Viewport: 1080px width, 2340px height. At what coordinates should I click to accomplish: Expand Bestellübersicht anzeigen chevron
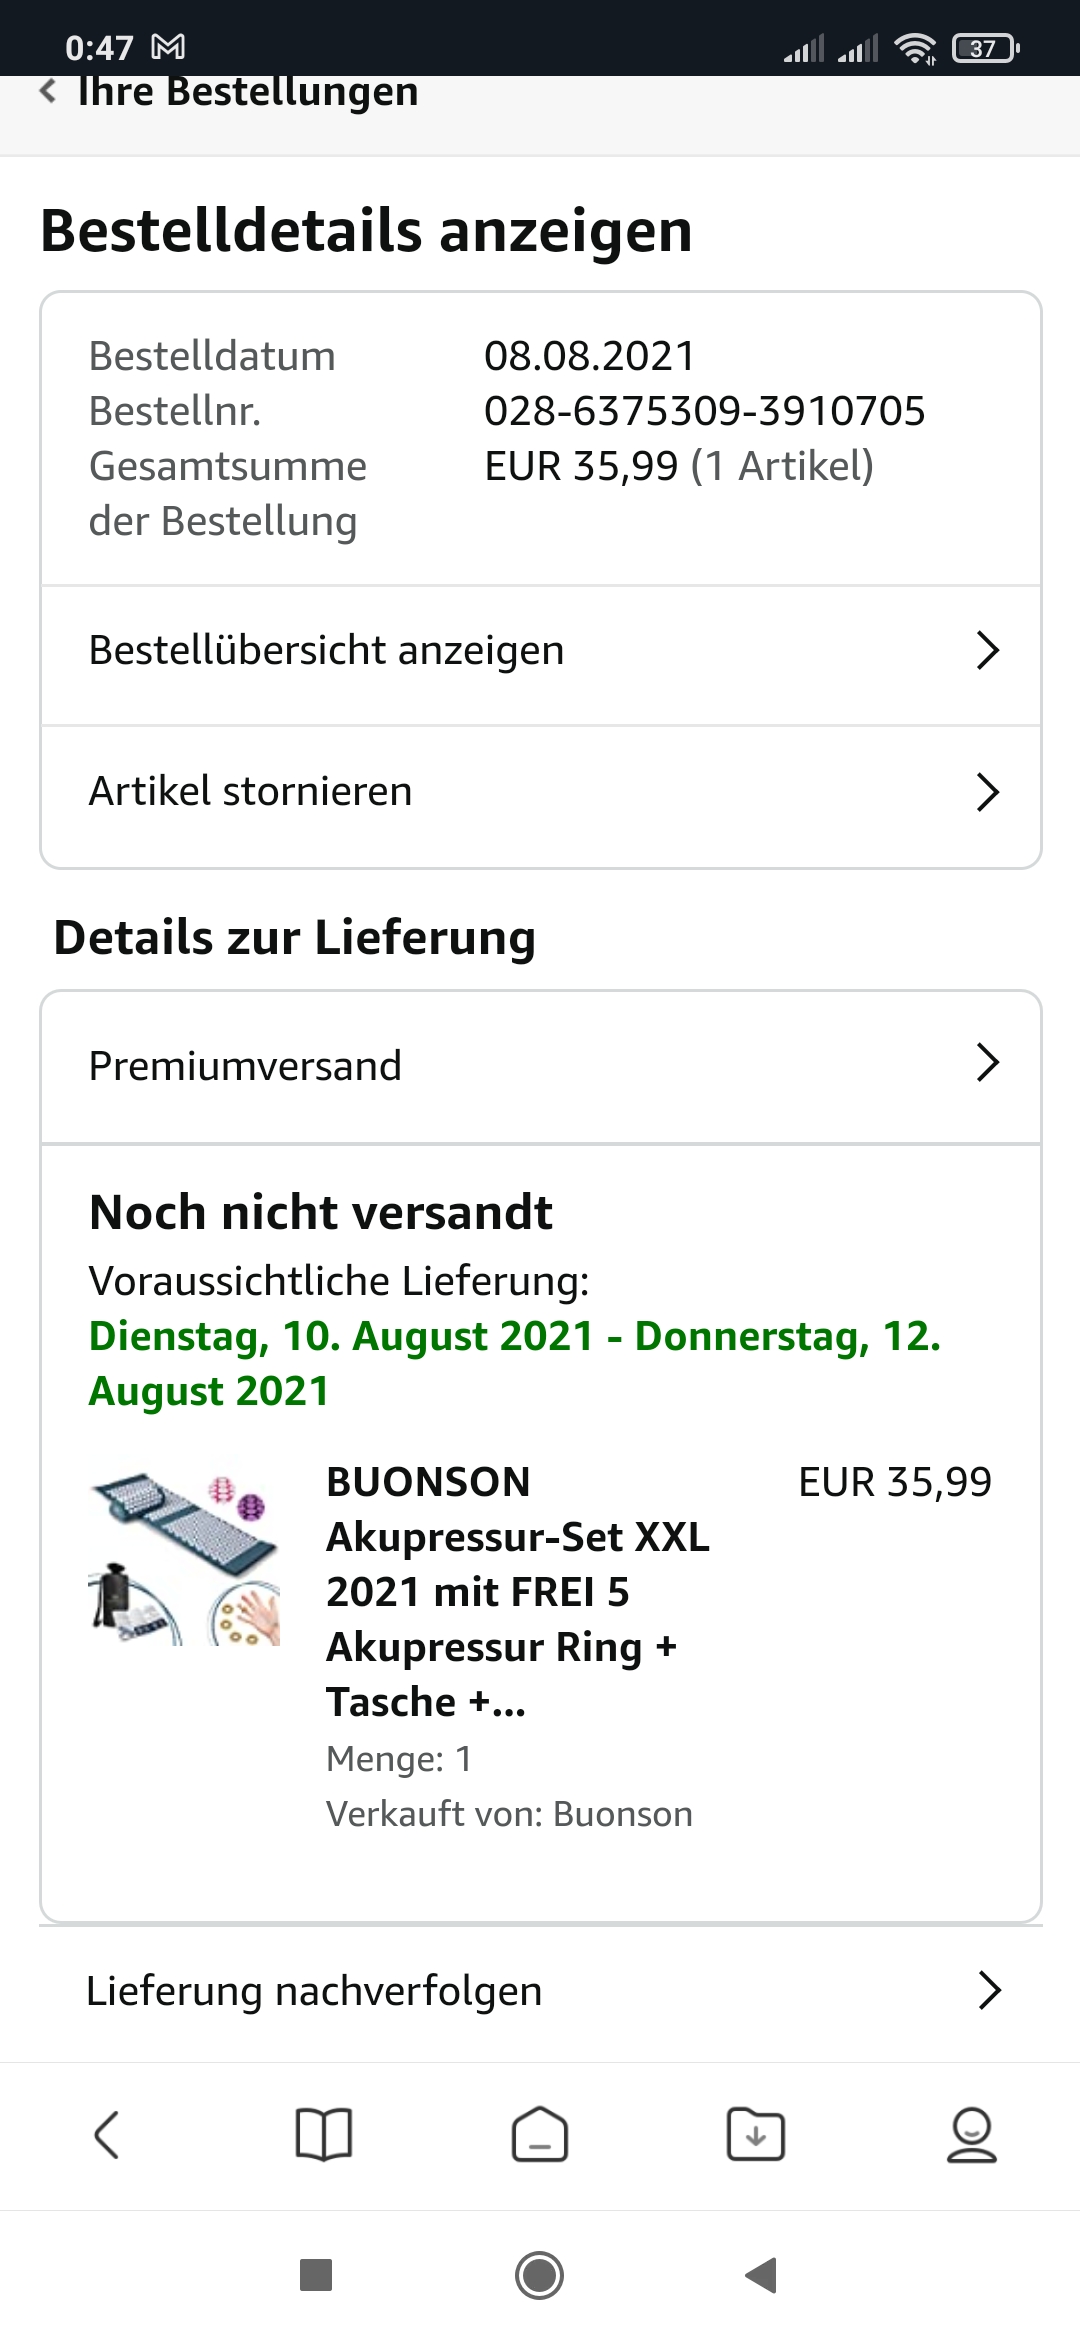coord(988,650)
